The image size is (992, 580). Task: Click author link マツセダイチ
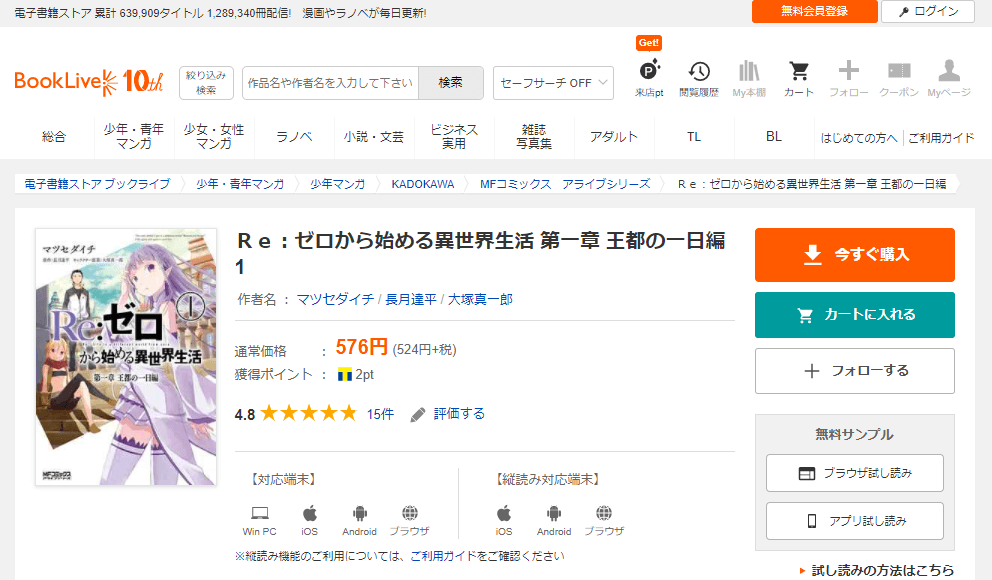click(336, 299)
